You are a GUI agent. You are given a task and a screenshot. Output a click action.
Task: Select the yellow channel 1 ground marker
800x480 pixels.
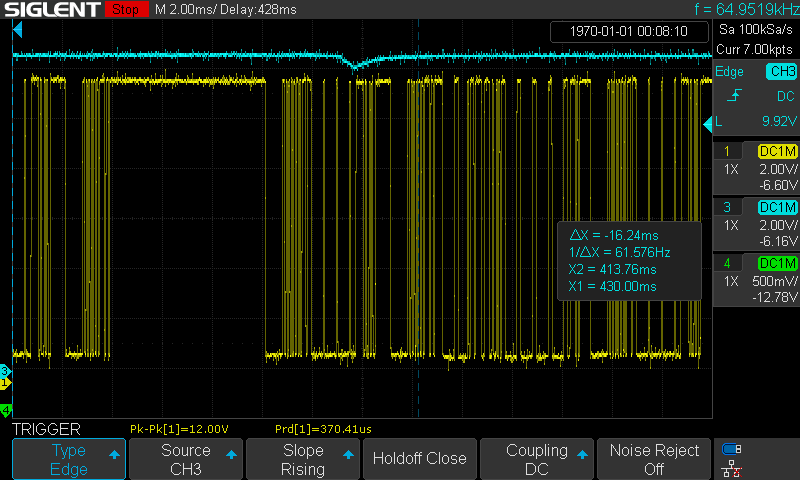coord(5,383)
